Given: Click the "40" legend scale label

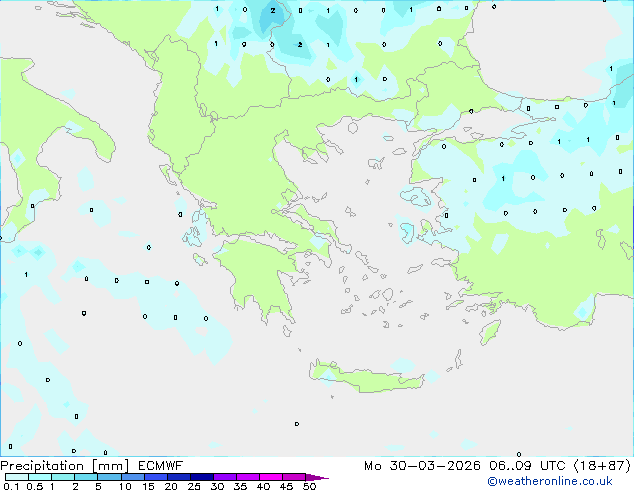Looking at the screenshot, I should [263, 486].
